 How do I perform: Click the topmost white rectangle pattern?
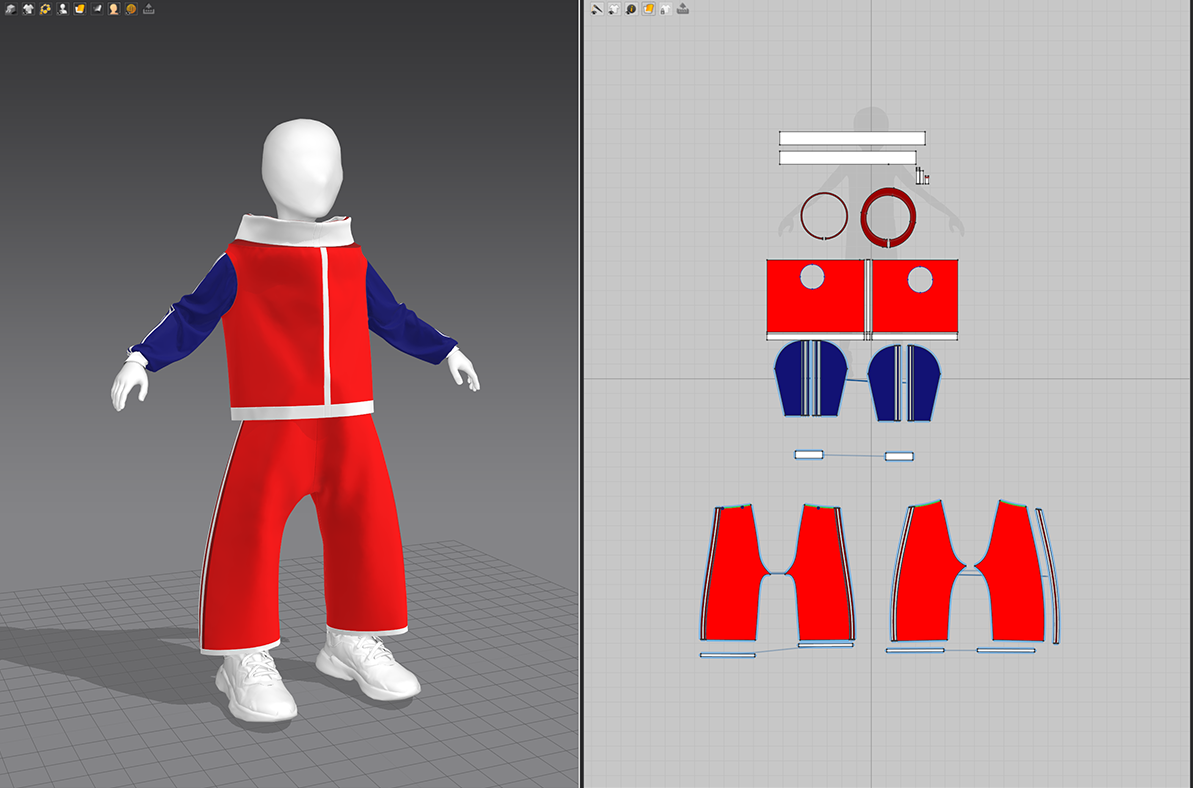851,138
